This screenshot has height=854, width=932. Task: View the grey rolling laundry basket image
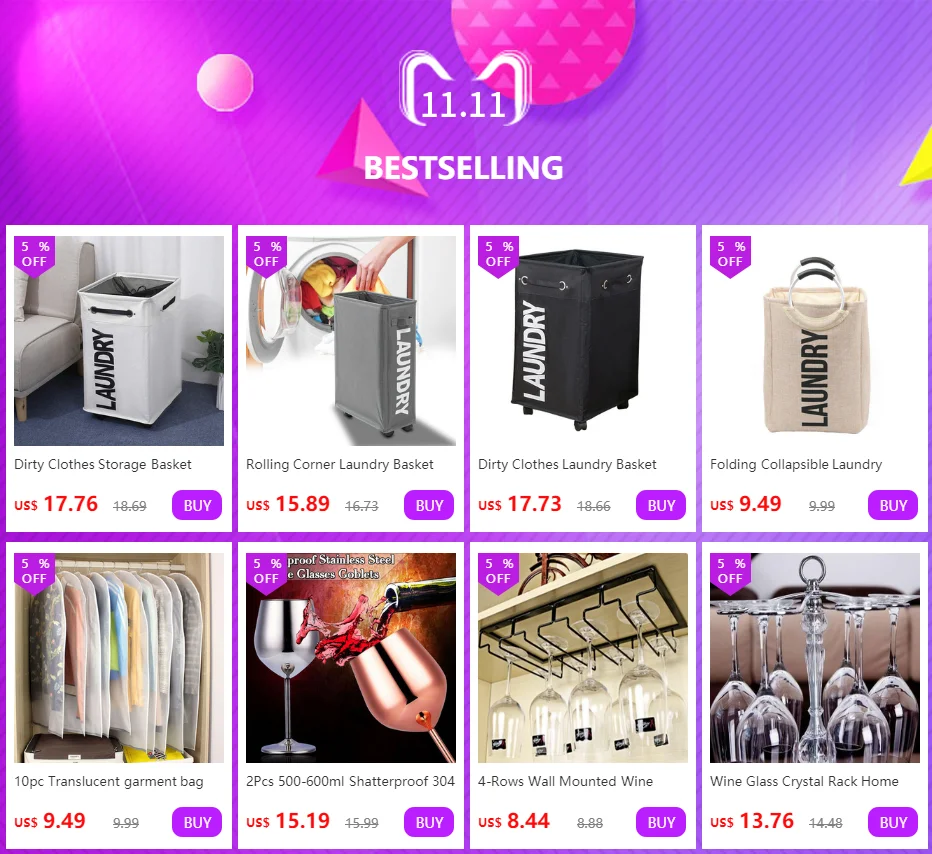point(351,341)
